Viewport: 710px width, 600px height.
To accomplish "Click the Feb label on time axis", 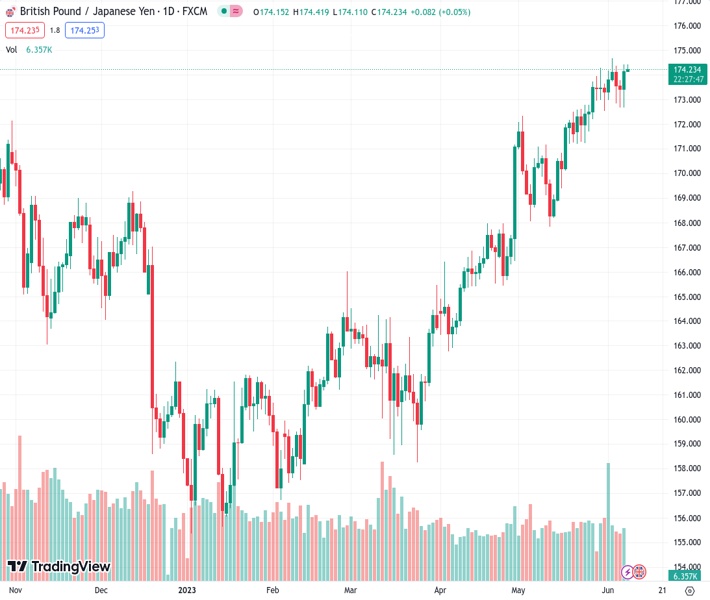I will pyautogui.click(x=272, y=591).
